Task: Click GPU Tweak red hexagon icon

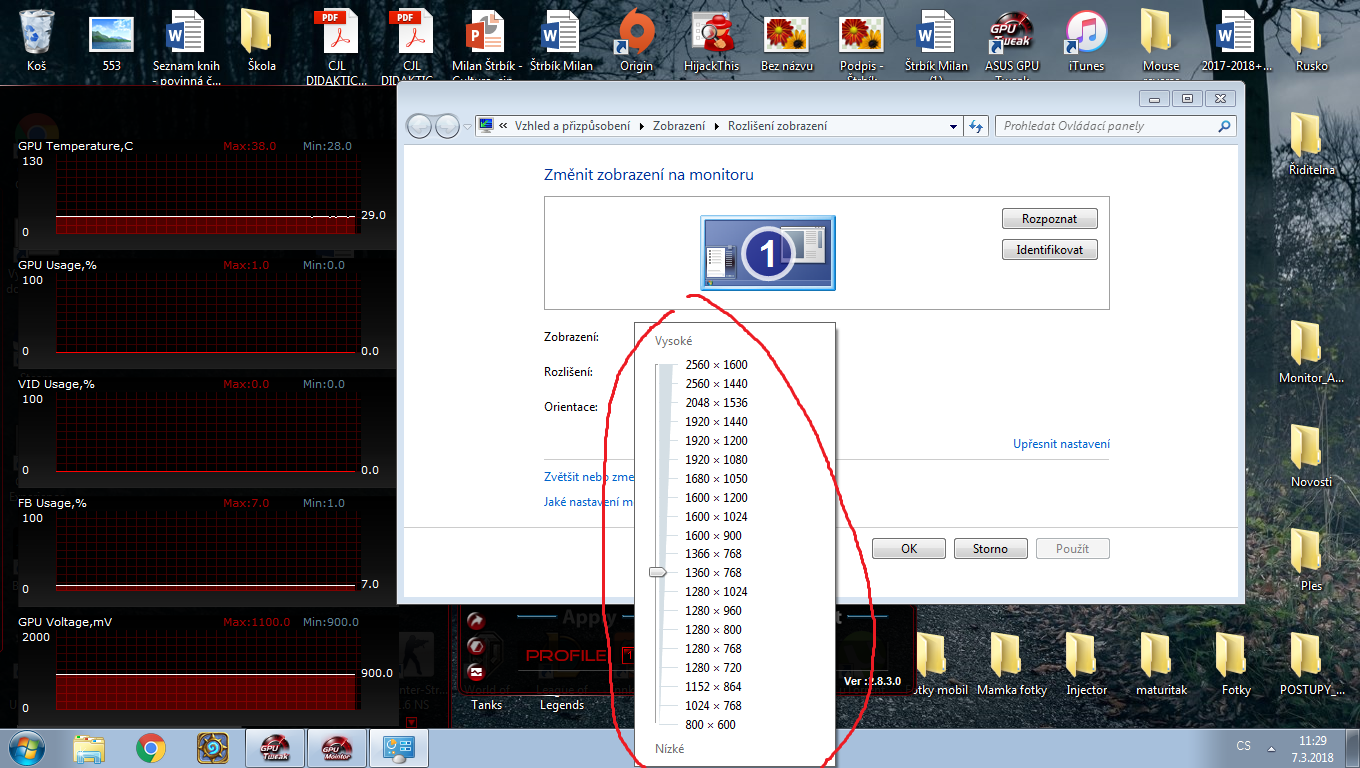Action: [476, 647]
